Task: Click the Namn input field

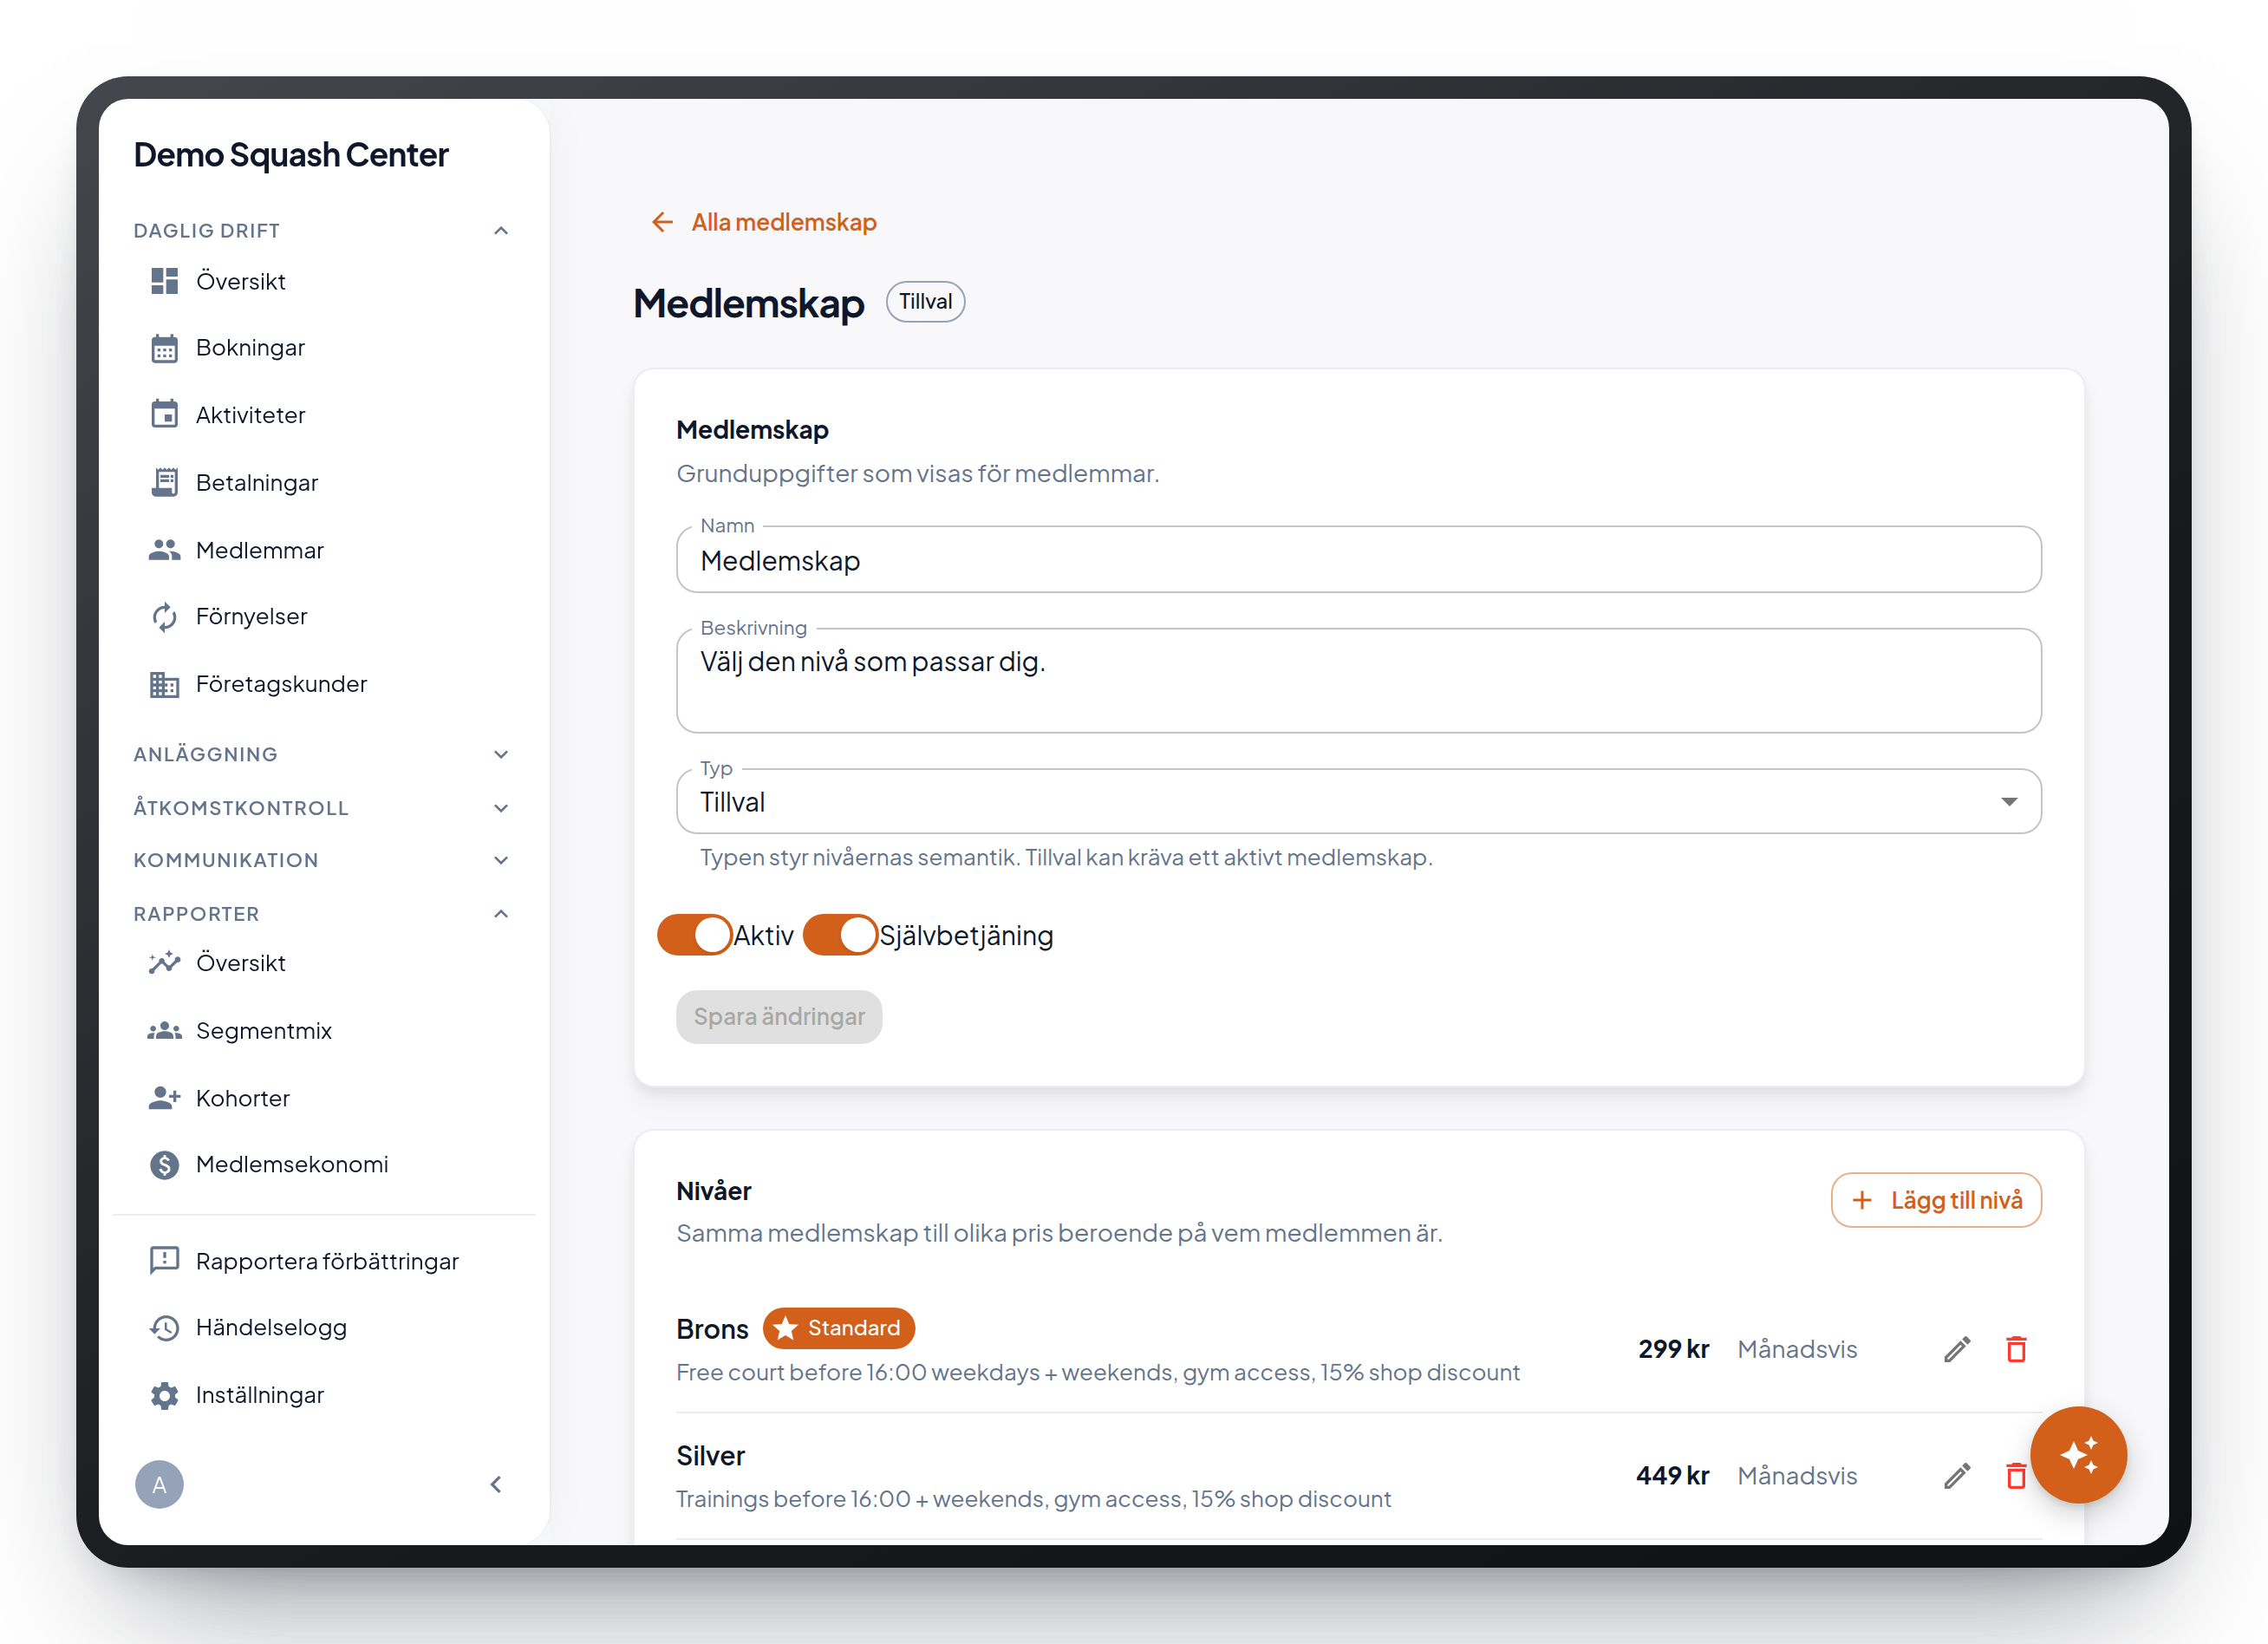Action: point(1358,560)
